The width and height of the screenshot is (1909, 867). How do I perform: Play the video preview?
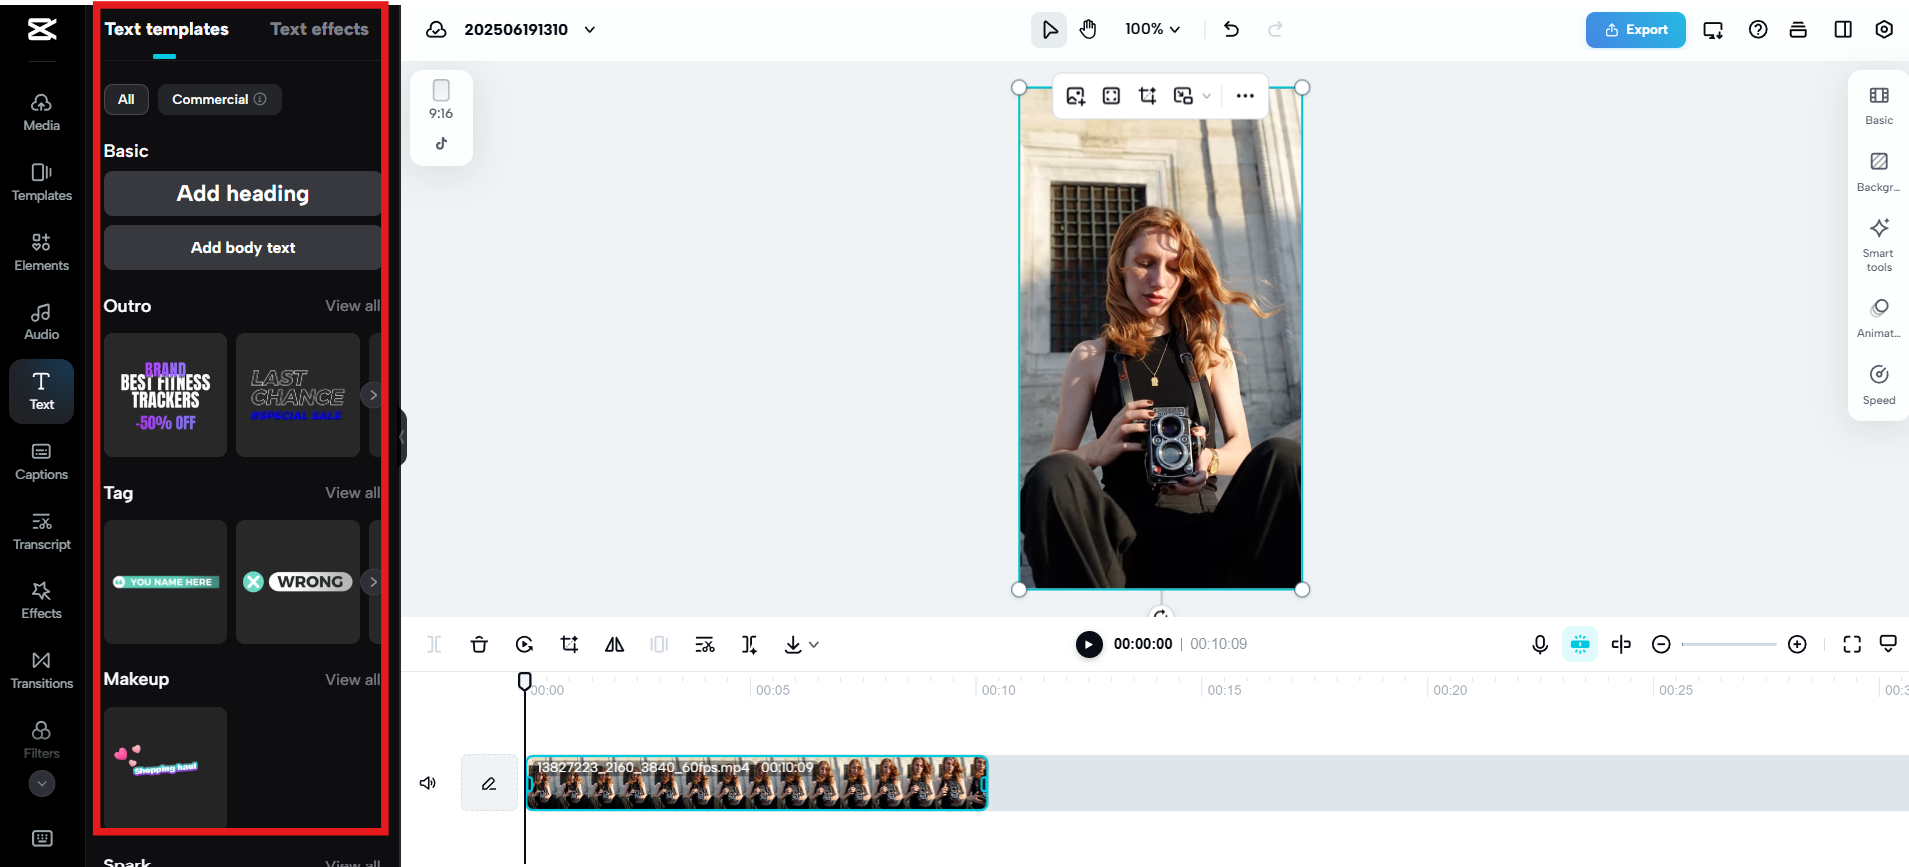[x=1089, y=644]
